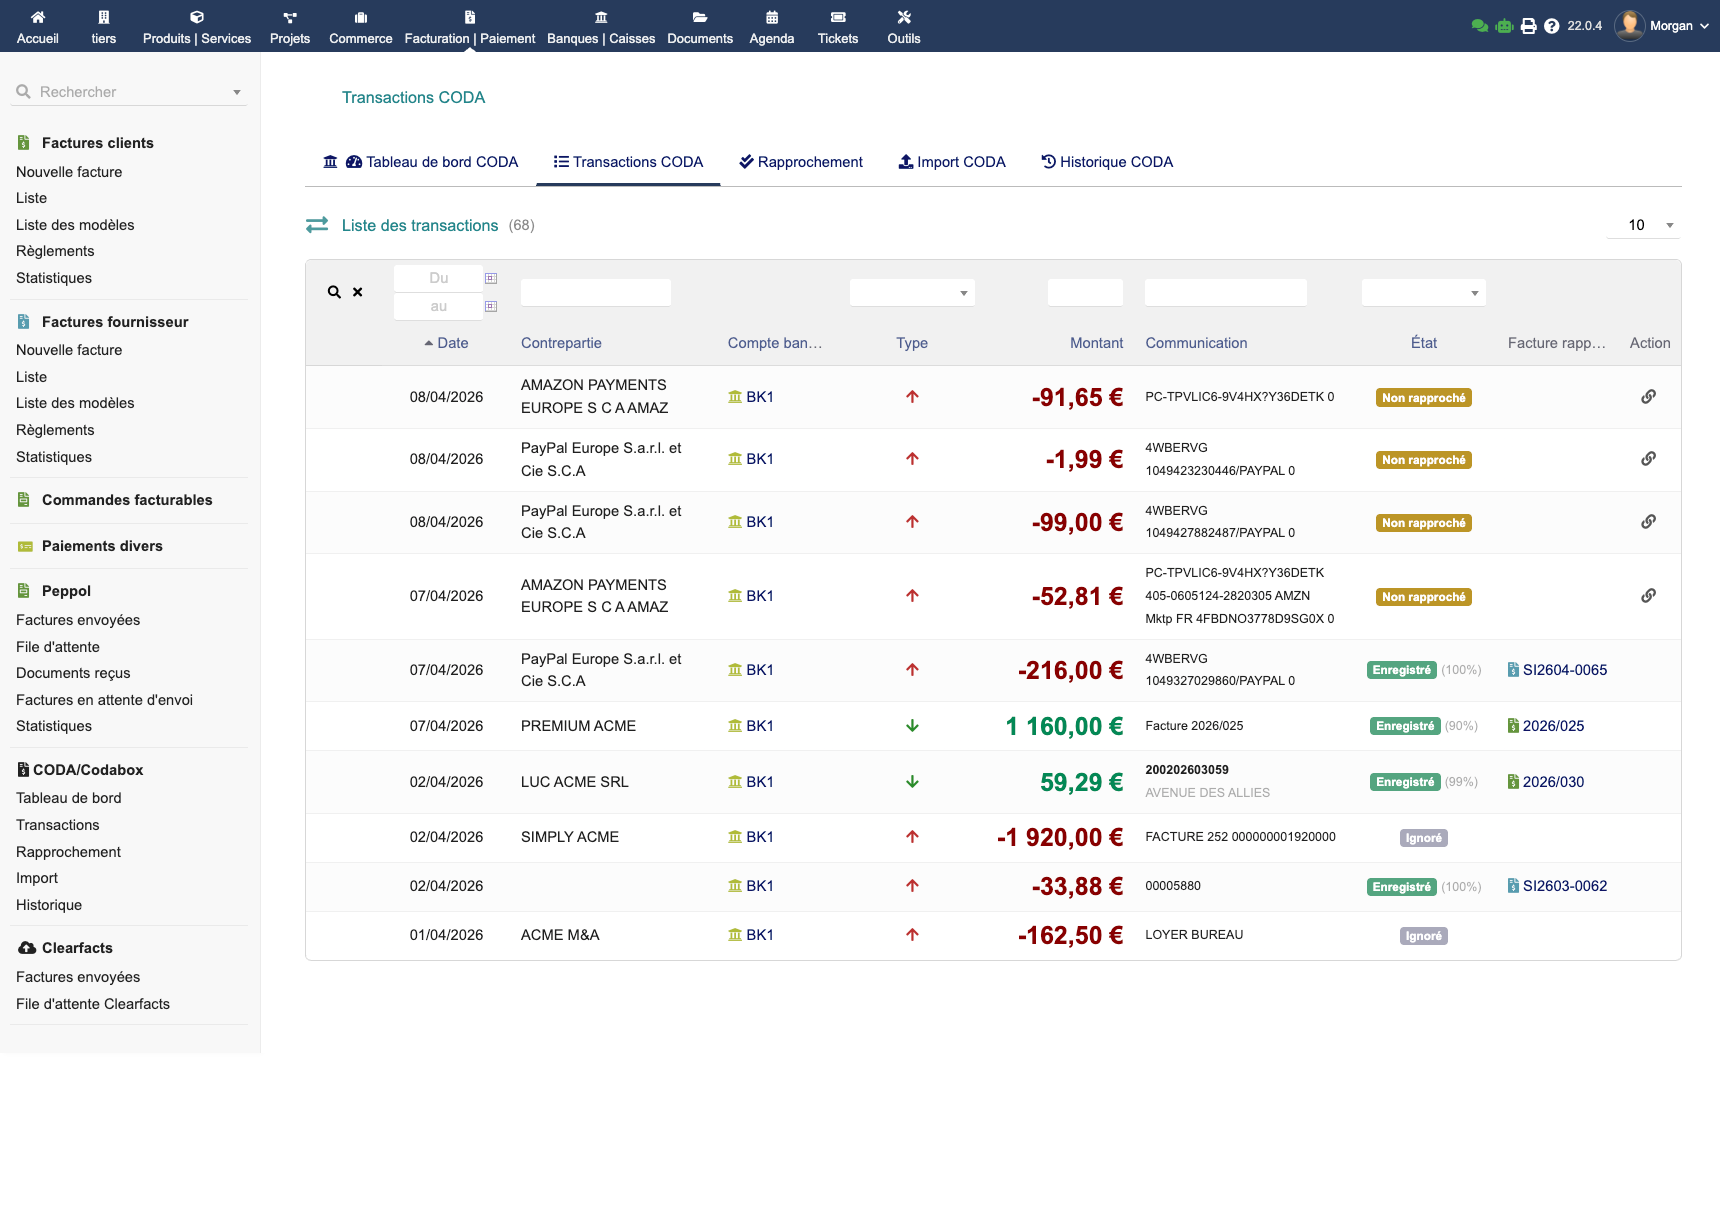The image size is (1720, 1219).
Task: Click the link icon for the -91,65 € transaction
Action: pyautogui.click(x=1648, y=397)
